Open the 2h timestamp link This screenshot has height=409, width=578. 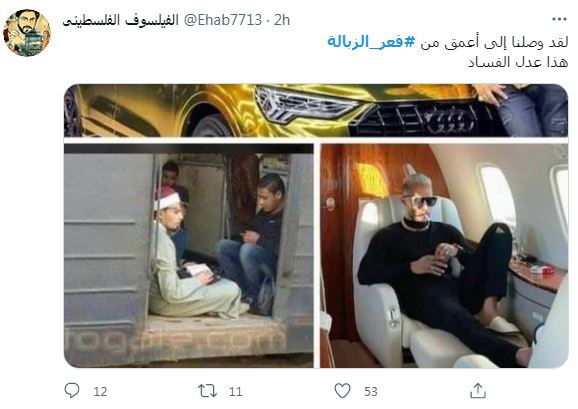click(x=282, y=20)
